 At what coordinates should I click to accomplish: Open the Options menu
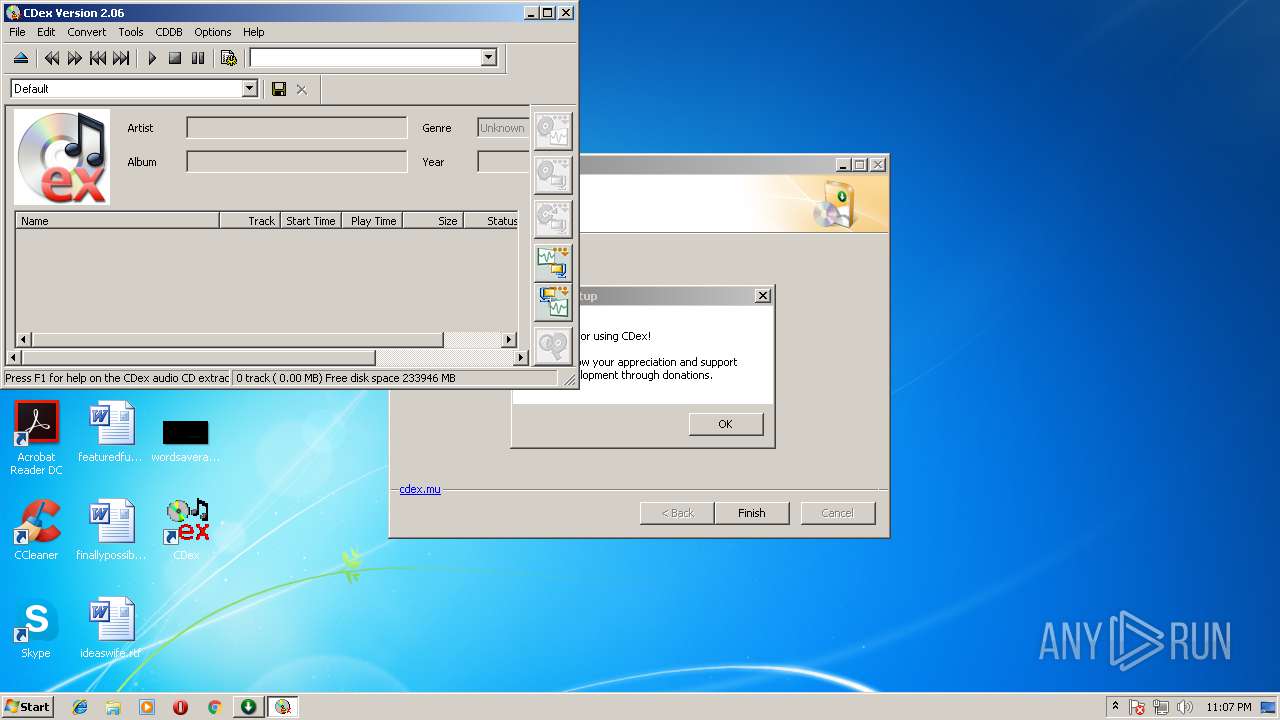tap(213, 32)
